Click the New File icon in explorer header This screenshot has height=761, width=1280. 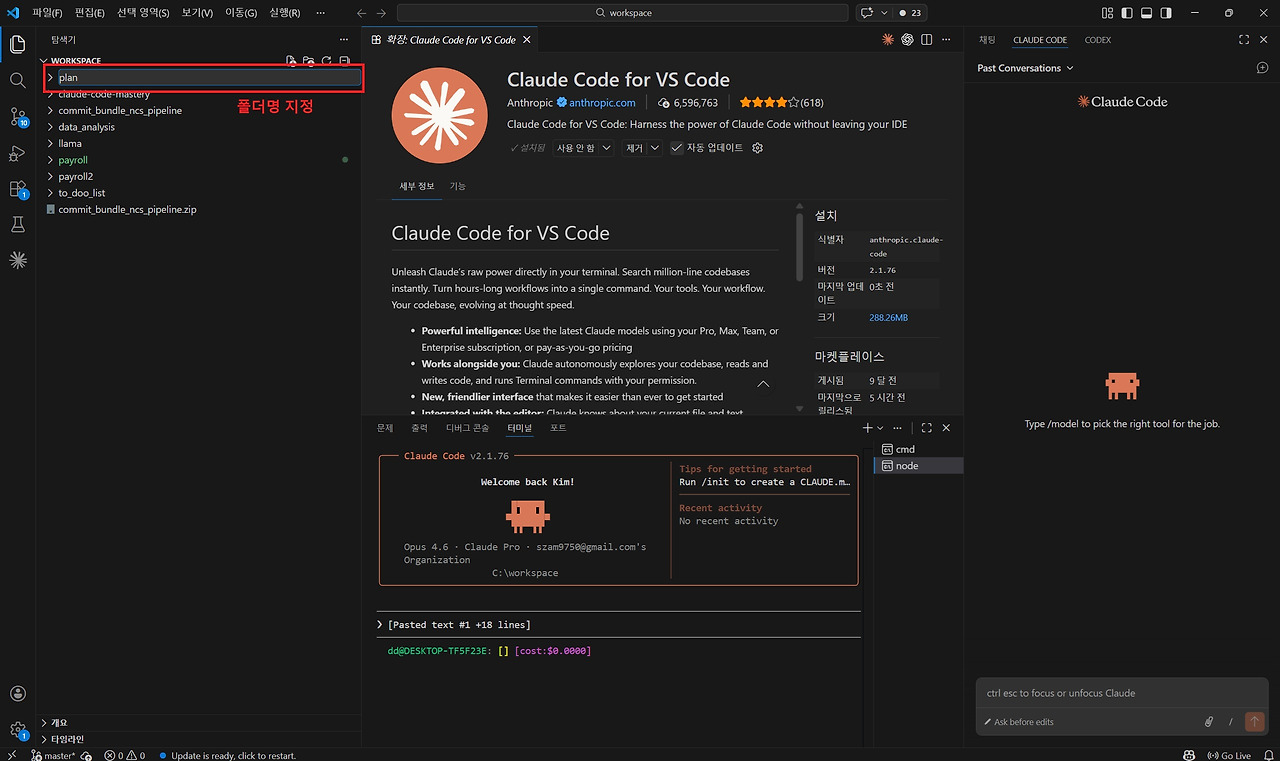pyautogui.click(x=291, y=61)
